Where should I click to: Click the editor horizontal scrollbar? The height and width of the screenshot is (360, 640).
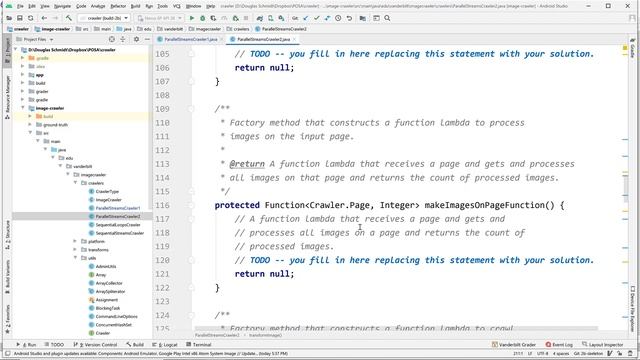point(396,328)
